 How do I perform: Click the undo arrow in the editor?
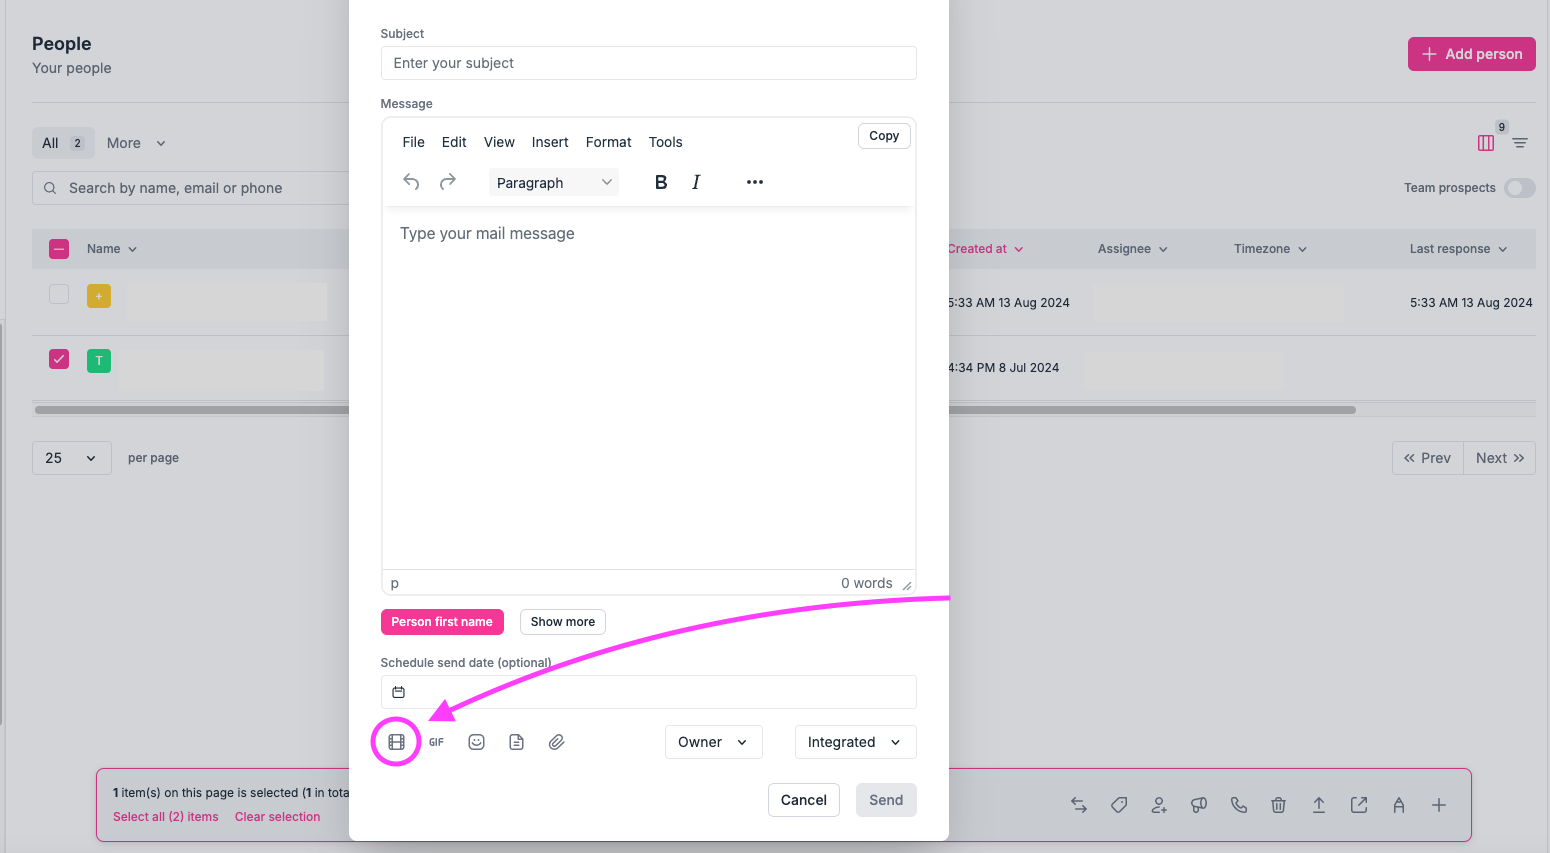point(411,182)
